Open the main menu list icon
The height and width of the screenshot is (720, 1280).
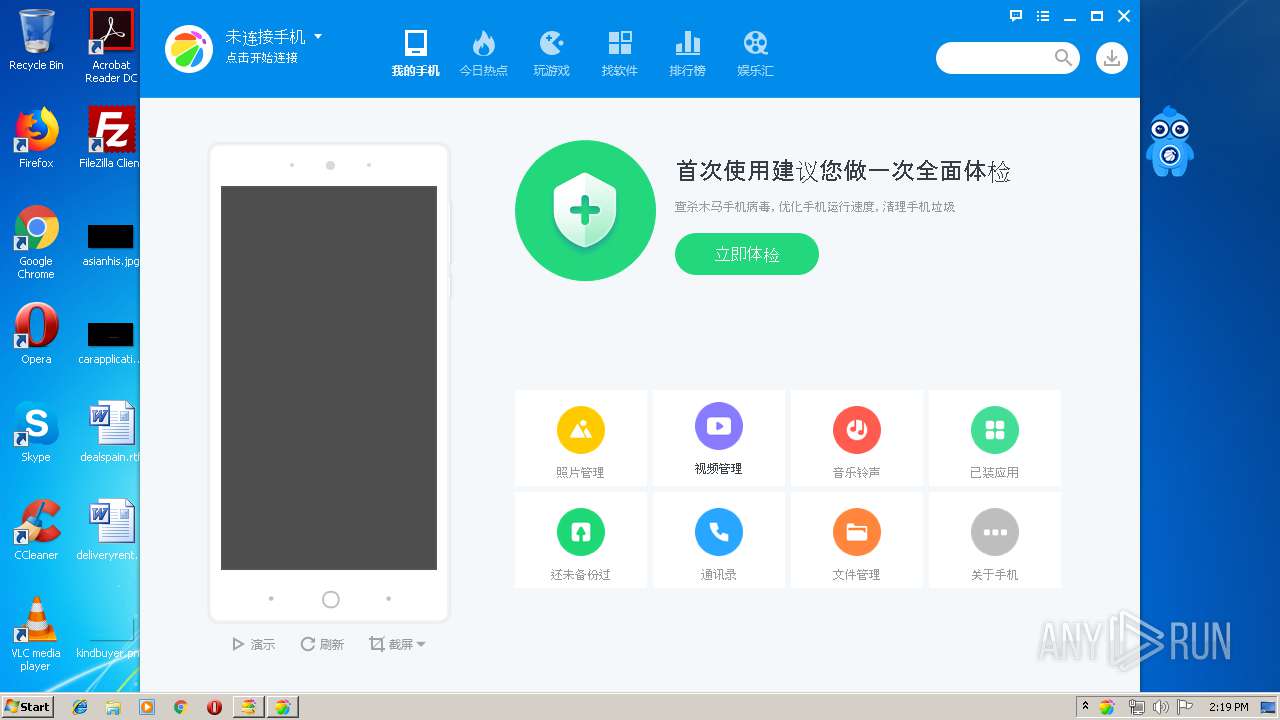pos(1043,16)
